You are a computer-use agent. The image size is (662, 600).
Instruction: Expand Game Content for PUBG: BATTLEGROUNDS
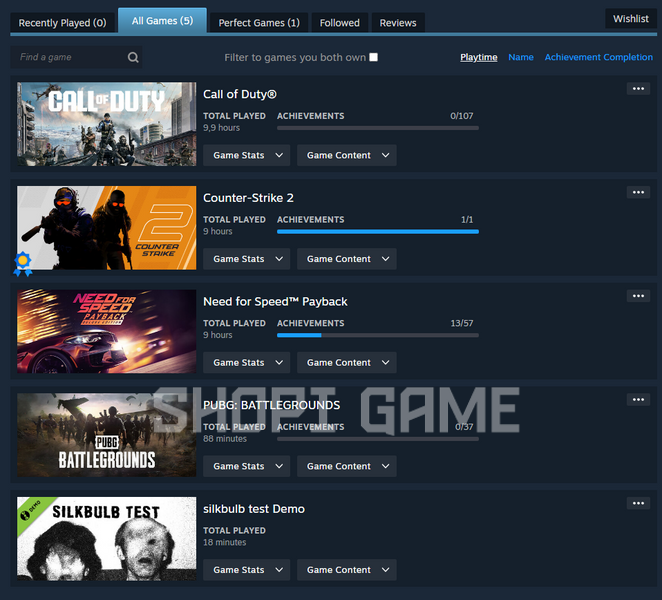coord(347,466)
